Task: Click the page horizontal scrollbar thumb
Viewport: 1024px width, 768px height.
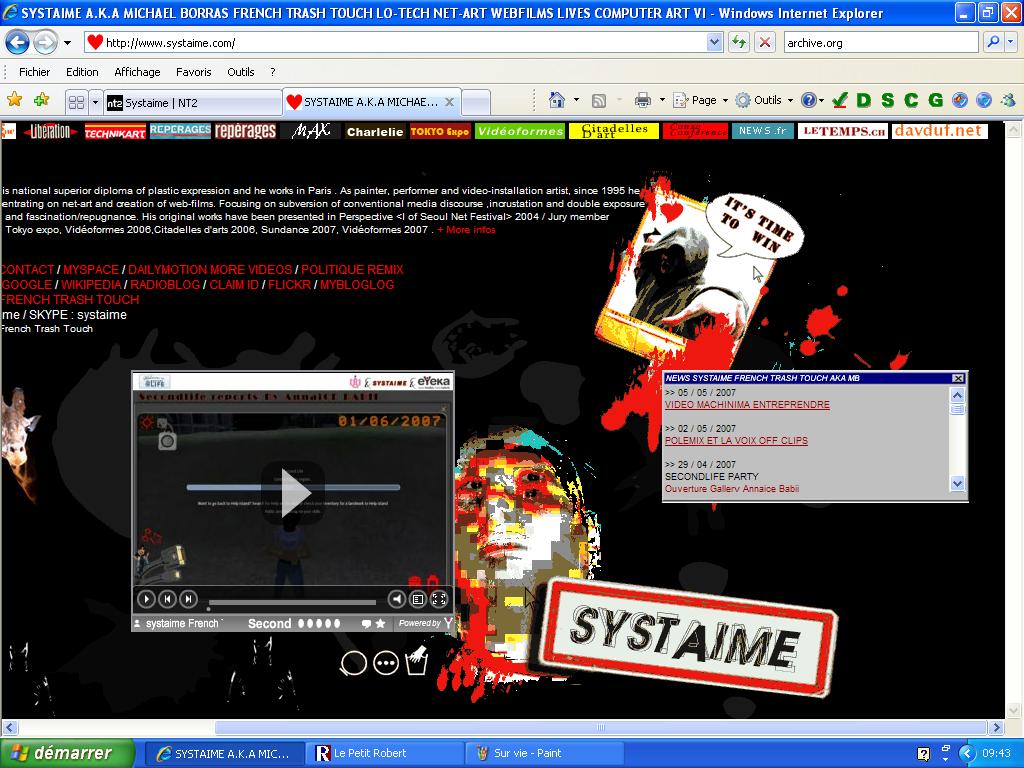Action: (x=600, y=727)
